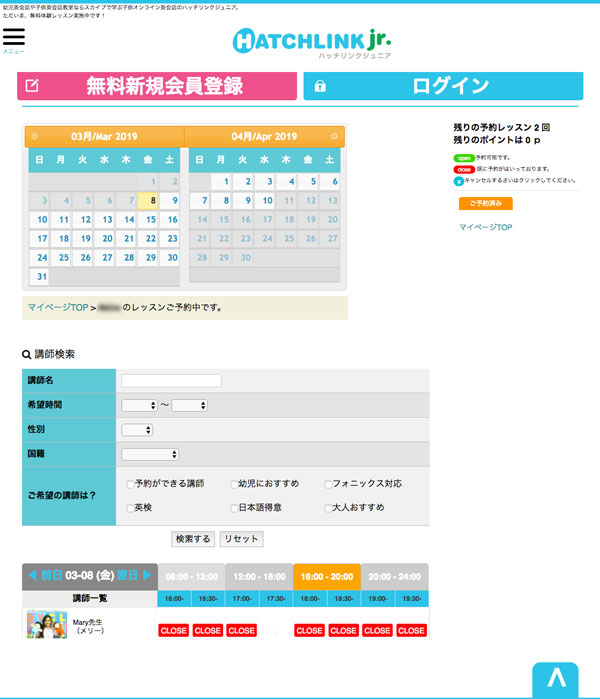Tick the 英検 checkbox
Viewport: 600px width, 699px height.
tap(131, 508)
